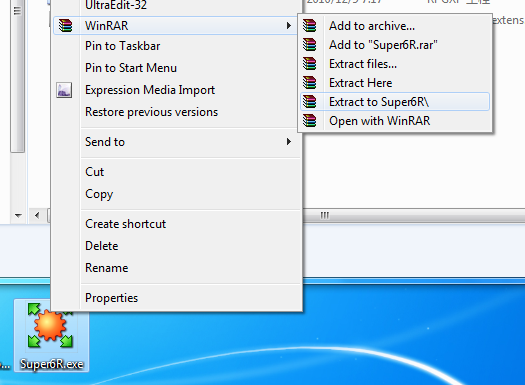Image resolution: width=525 pixels, height=385 pixels.
Task: Click the icon beside Open with WinRAR
Action: click(x=310, y=121)
